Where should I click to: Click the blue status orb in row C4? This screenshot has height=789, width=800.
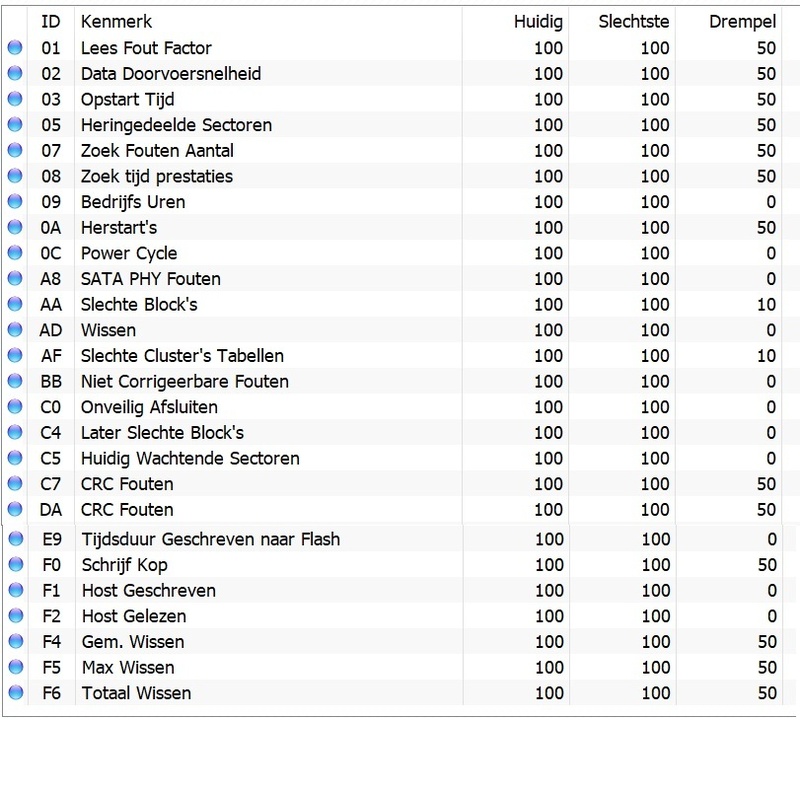[x=15, y=432]
